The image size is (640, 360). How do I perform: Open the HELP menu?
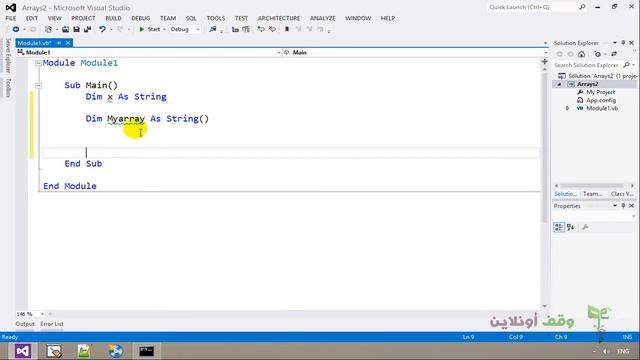(388, 18)
